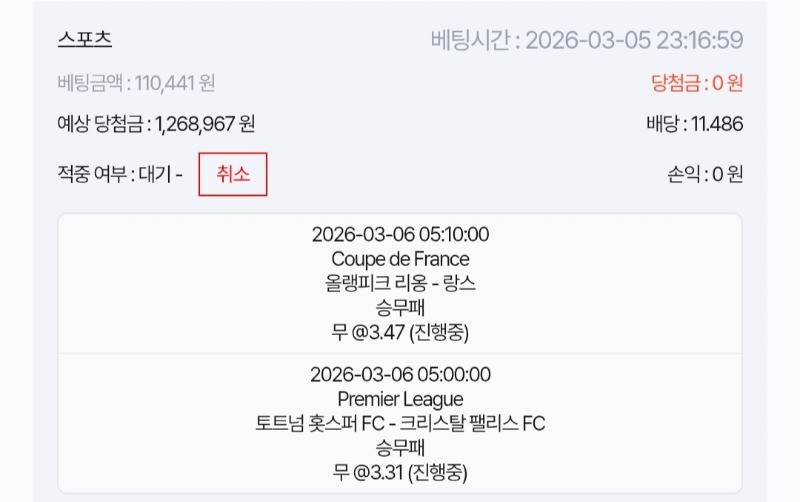Click the 대기 status text
800x502 pixels.
point(157,174)
